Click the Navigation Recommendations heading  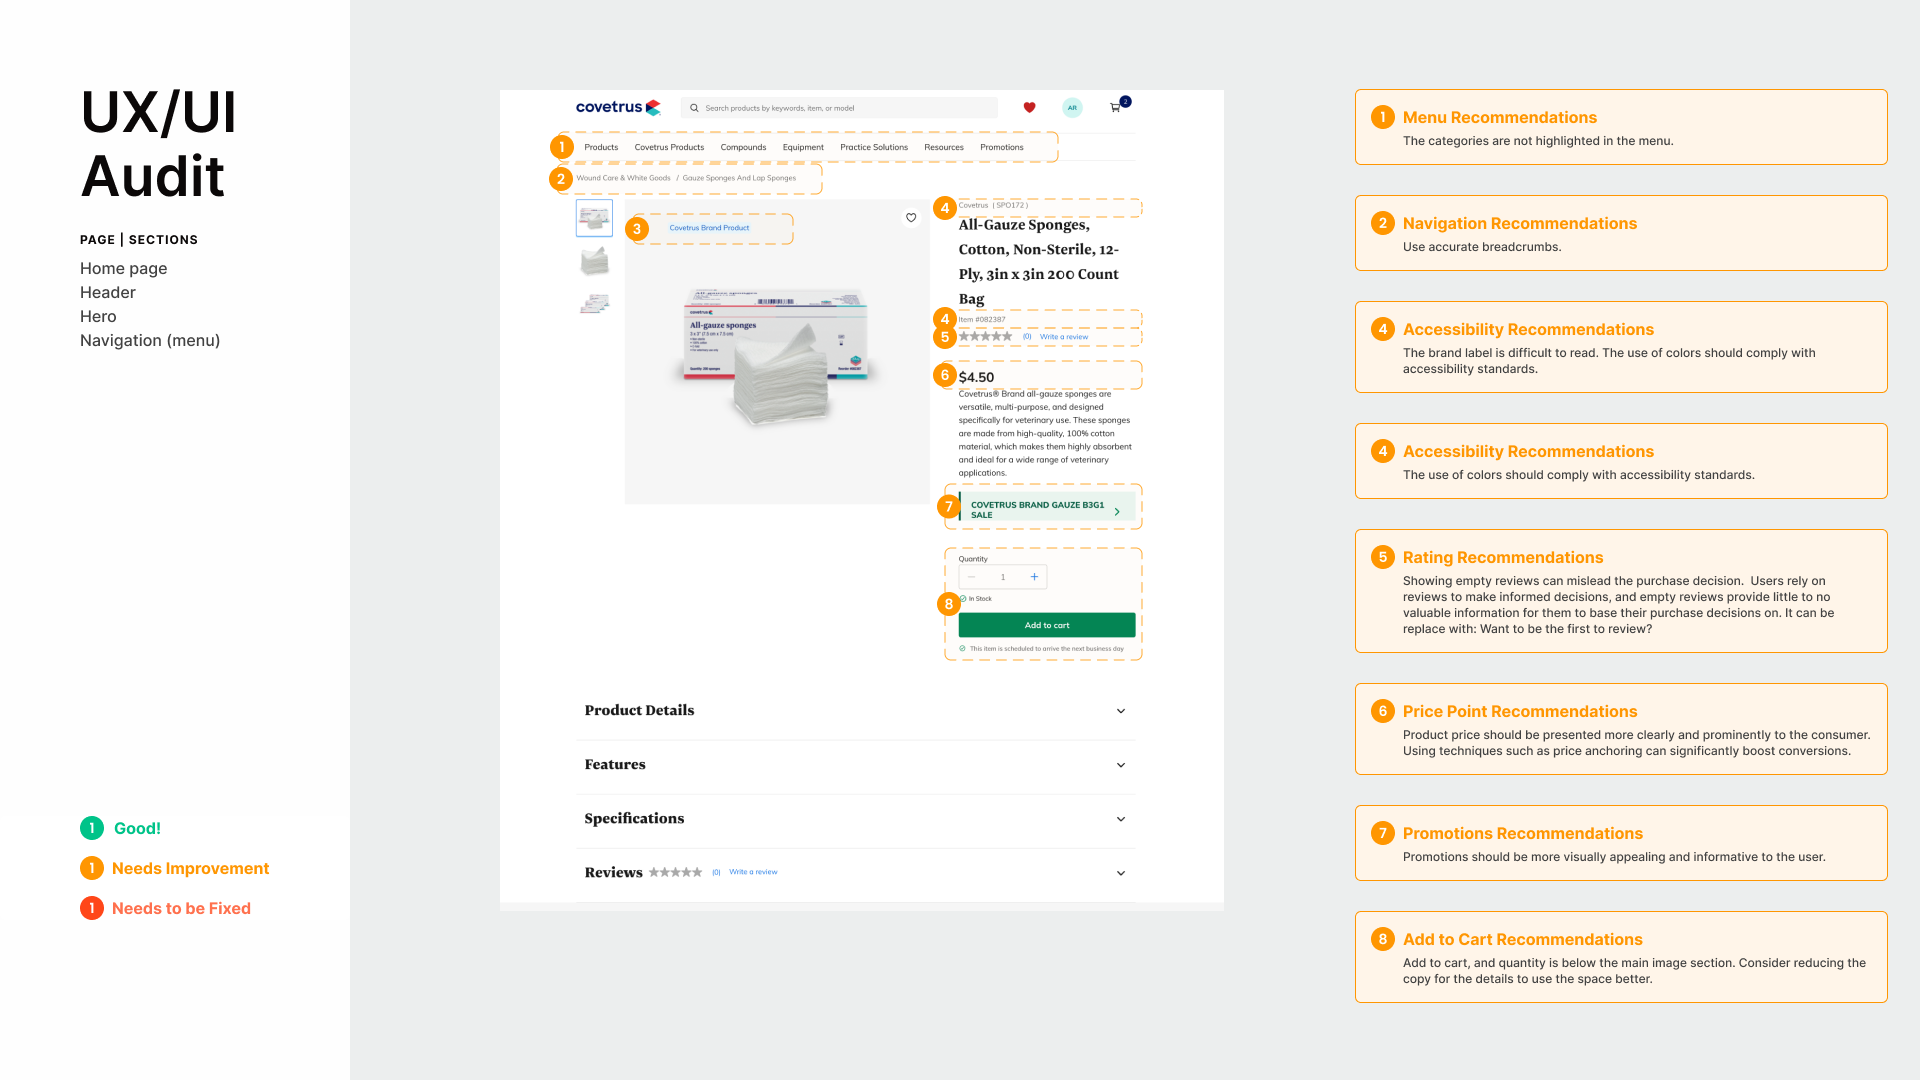click(x=1520, y=223)
